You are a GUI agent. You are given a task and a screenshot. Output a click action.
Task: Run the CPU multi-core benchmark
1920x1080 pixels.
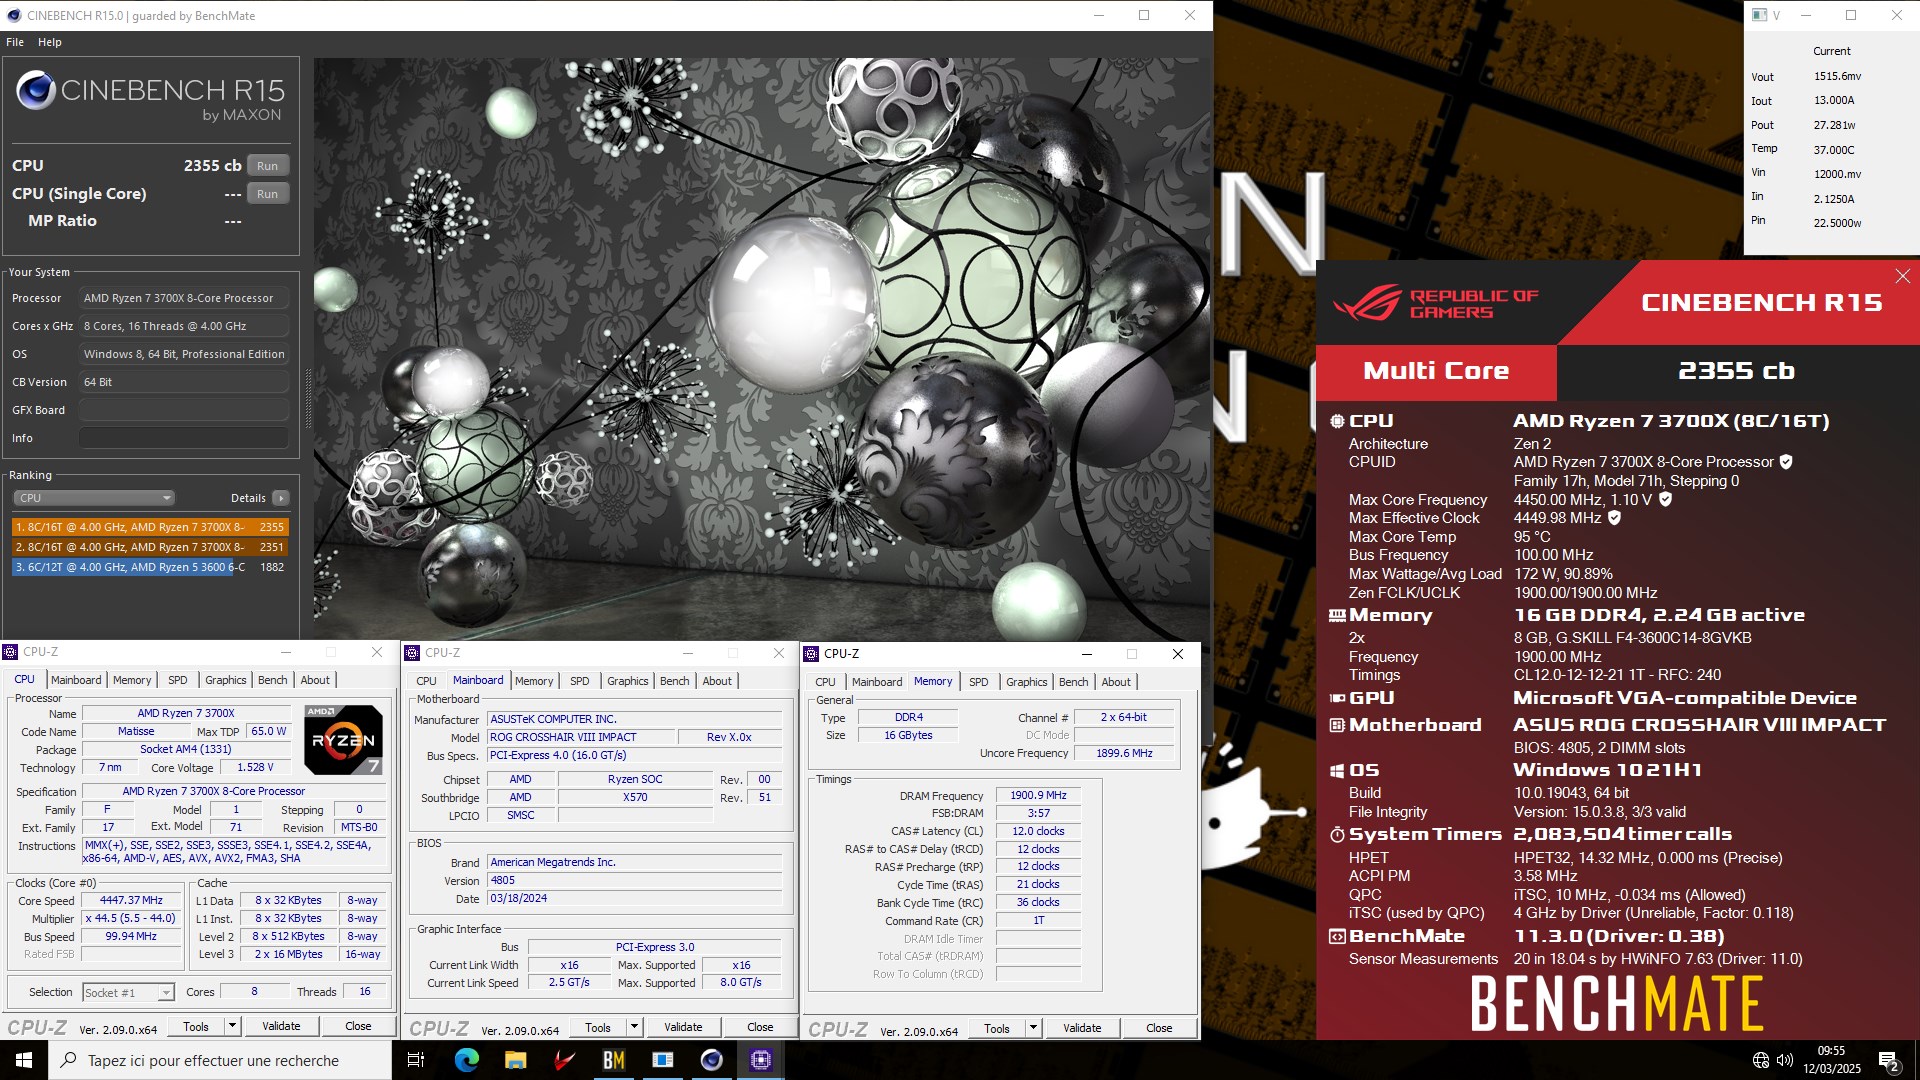[x=267, y=166]
